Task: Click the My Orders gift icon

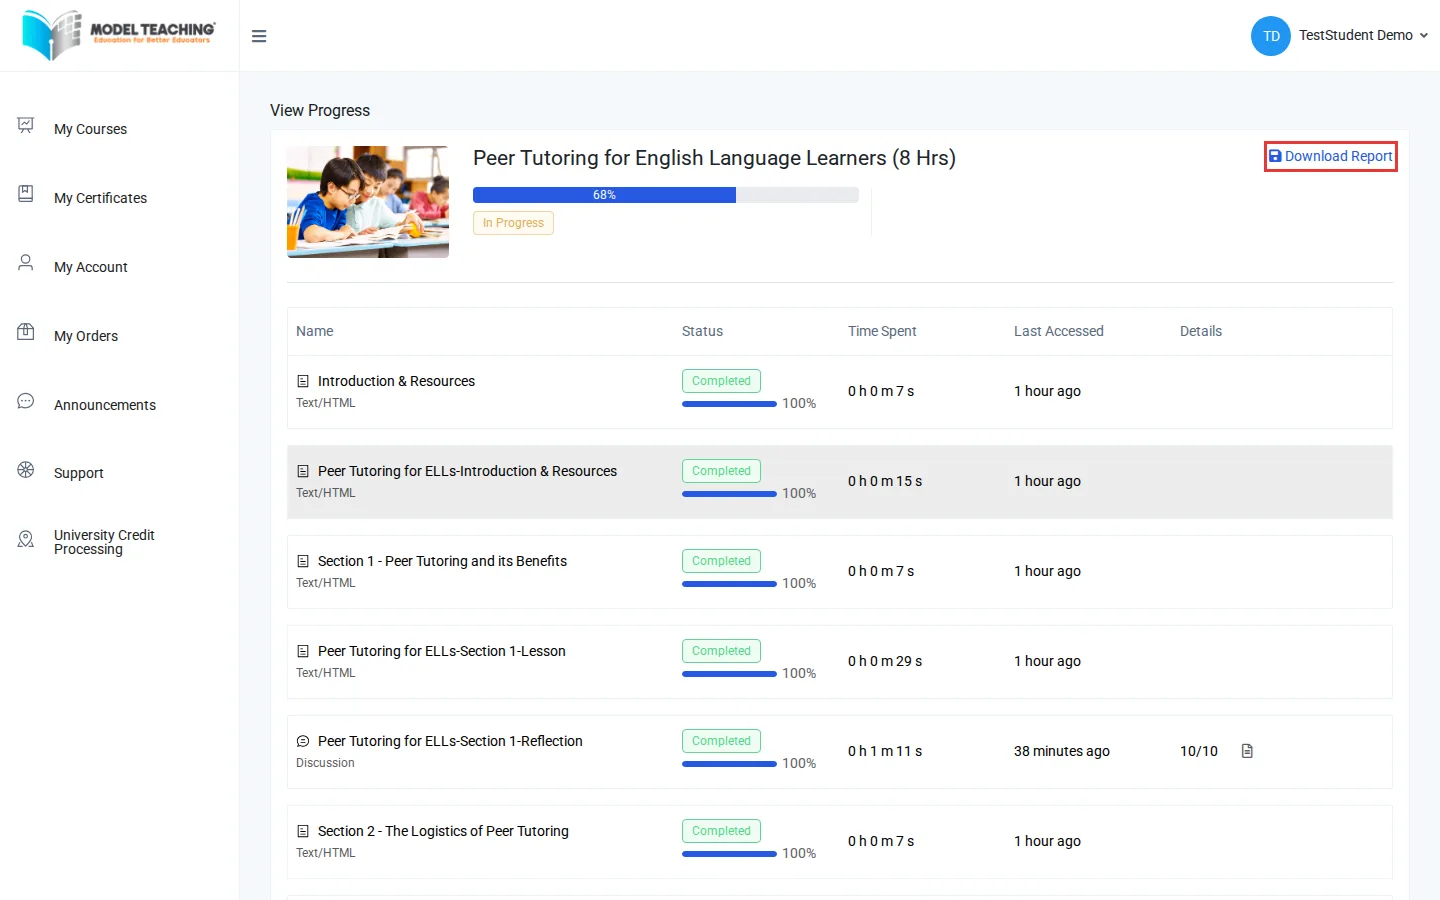Action: (x=26, y=332)
